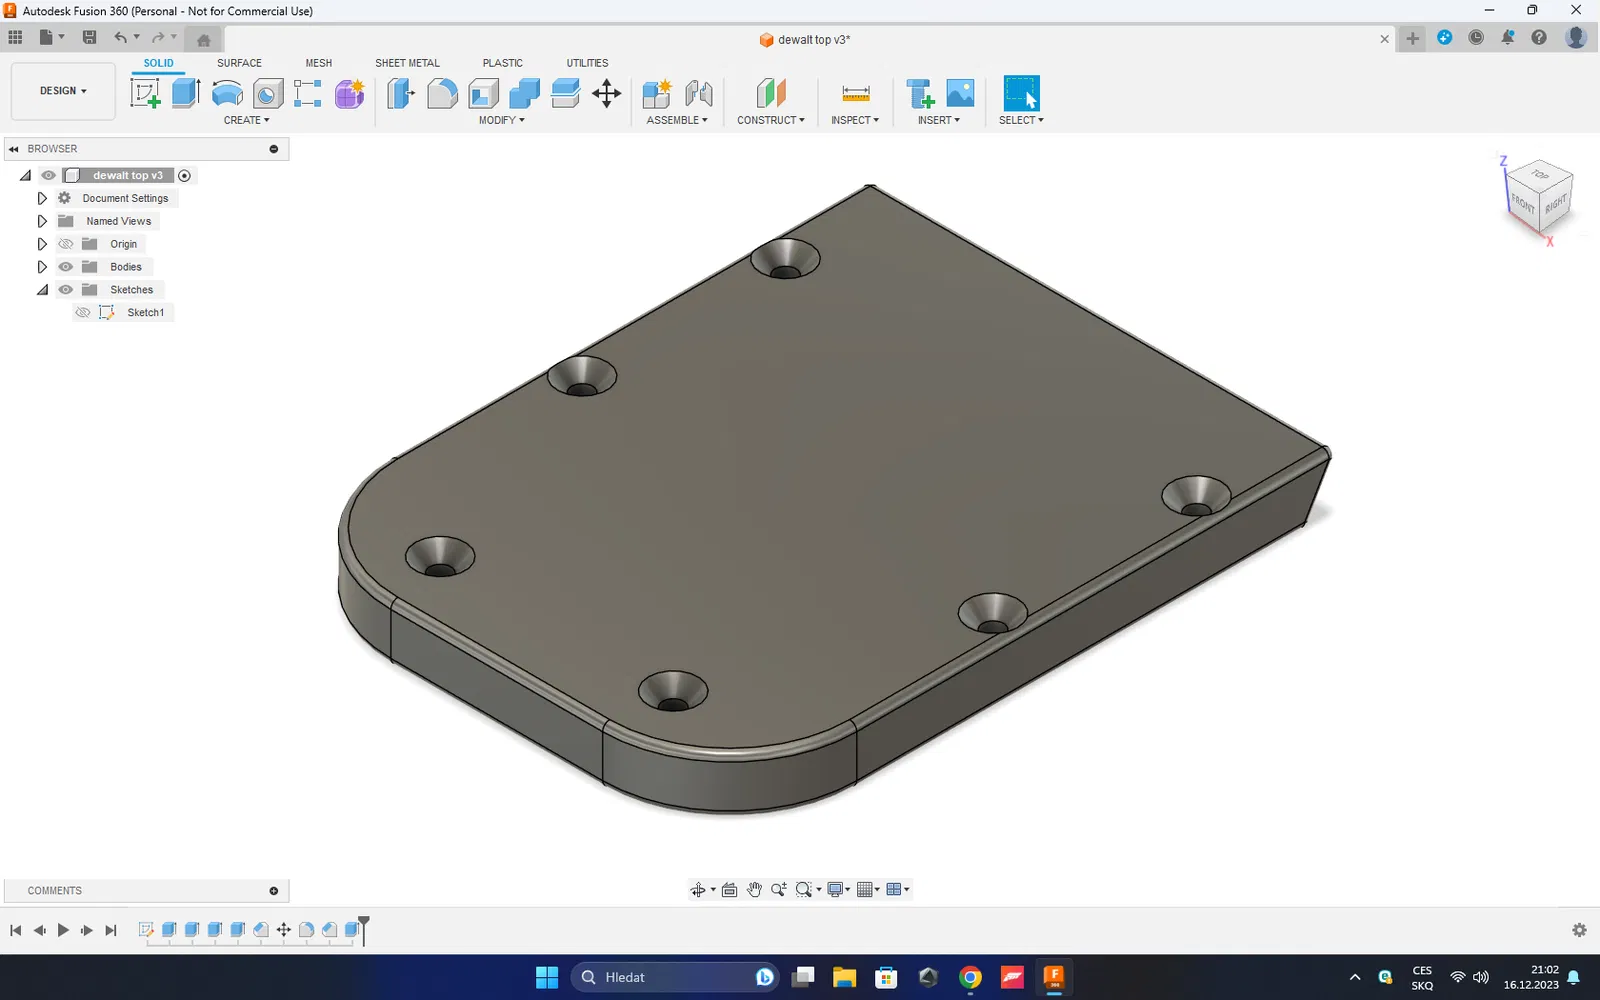Viewport: 1600px width, 1000px height.
Task: Expand the Named Views node
Action: pyautogui.click(x=42, y=221)
